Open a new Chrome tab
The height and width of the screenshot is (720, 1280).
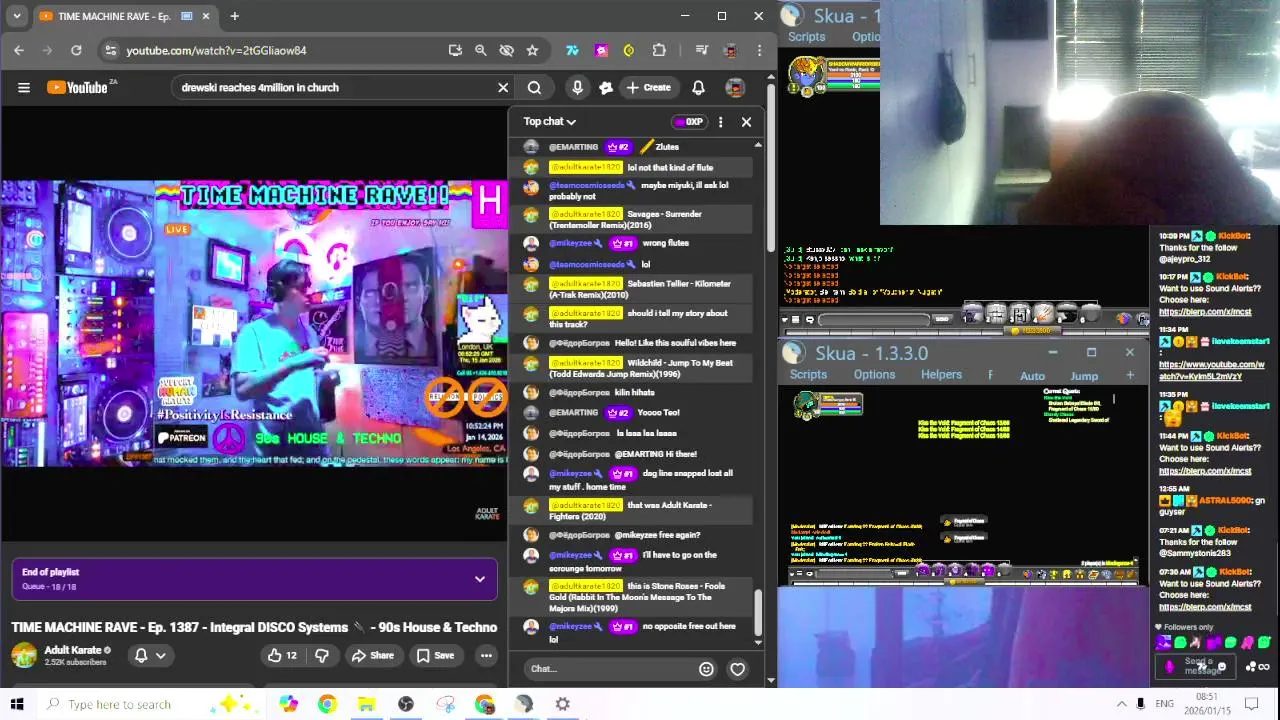[234, 16]
